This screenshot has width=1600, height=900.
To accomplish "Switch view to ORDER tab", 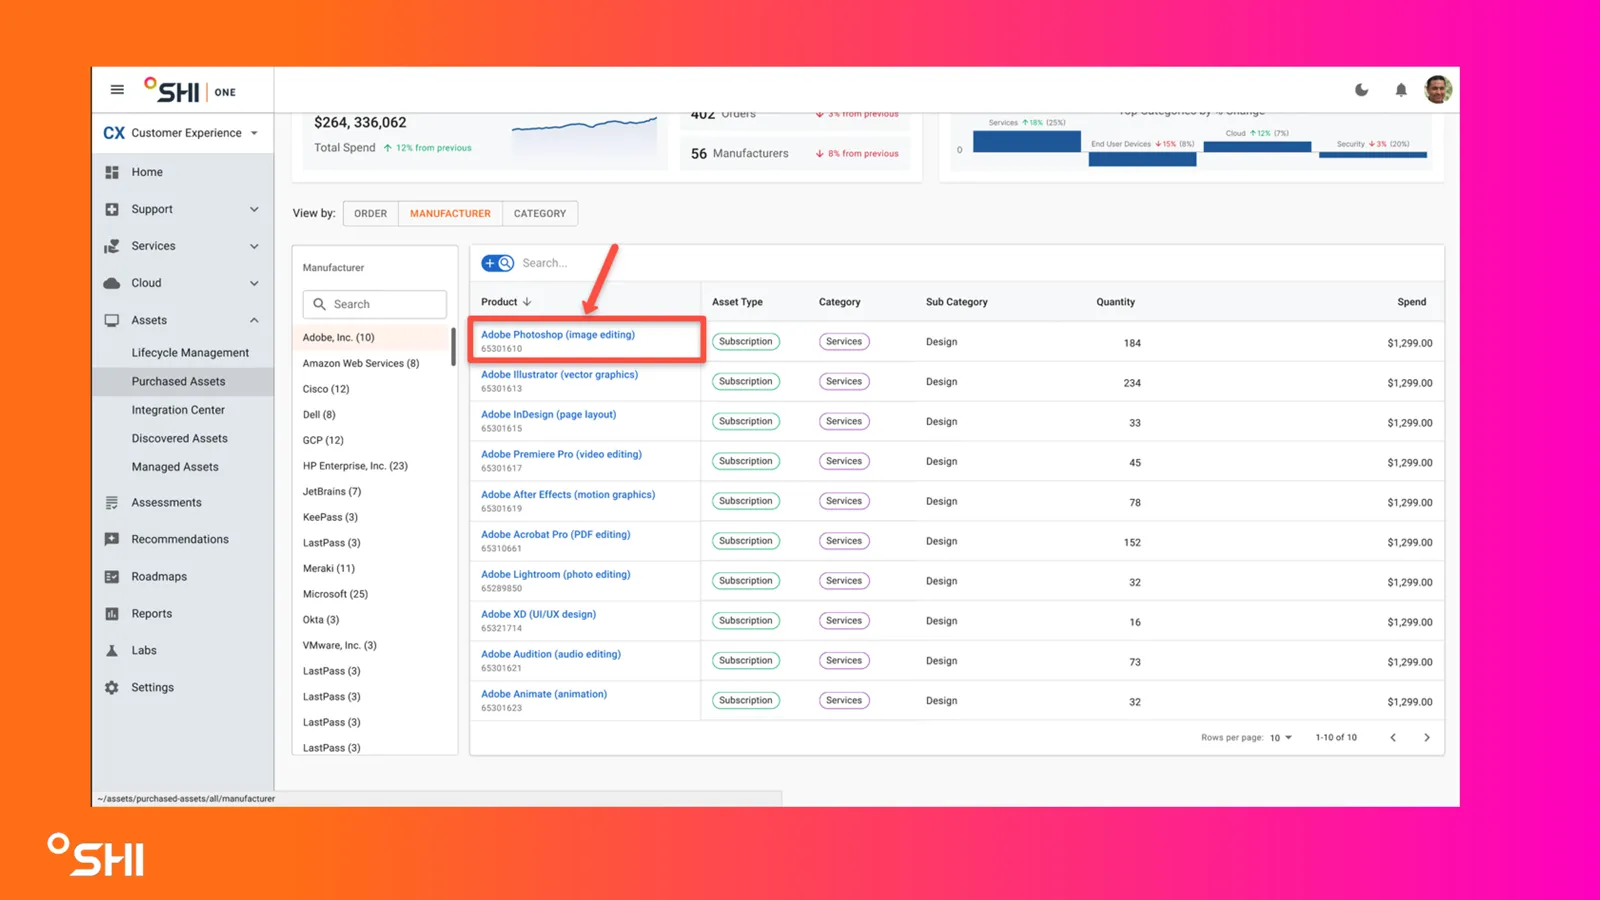I will pyautogui.click(x=370, y=213).
